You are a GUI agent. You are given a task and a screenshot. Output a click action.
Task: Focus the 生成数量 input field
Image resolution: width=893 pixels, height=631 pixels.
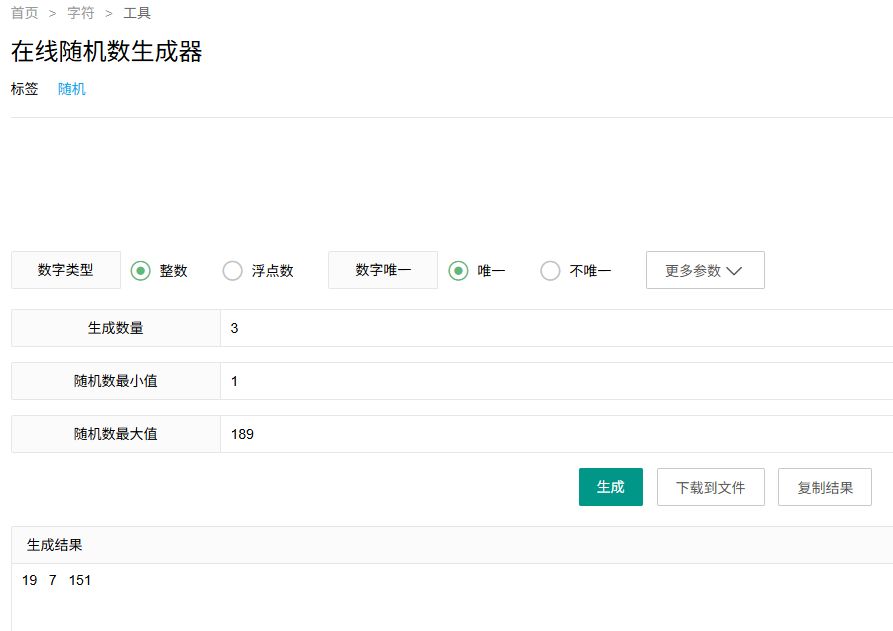click(x=556, y=328)
